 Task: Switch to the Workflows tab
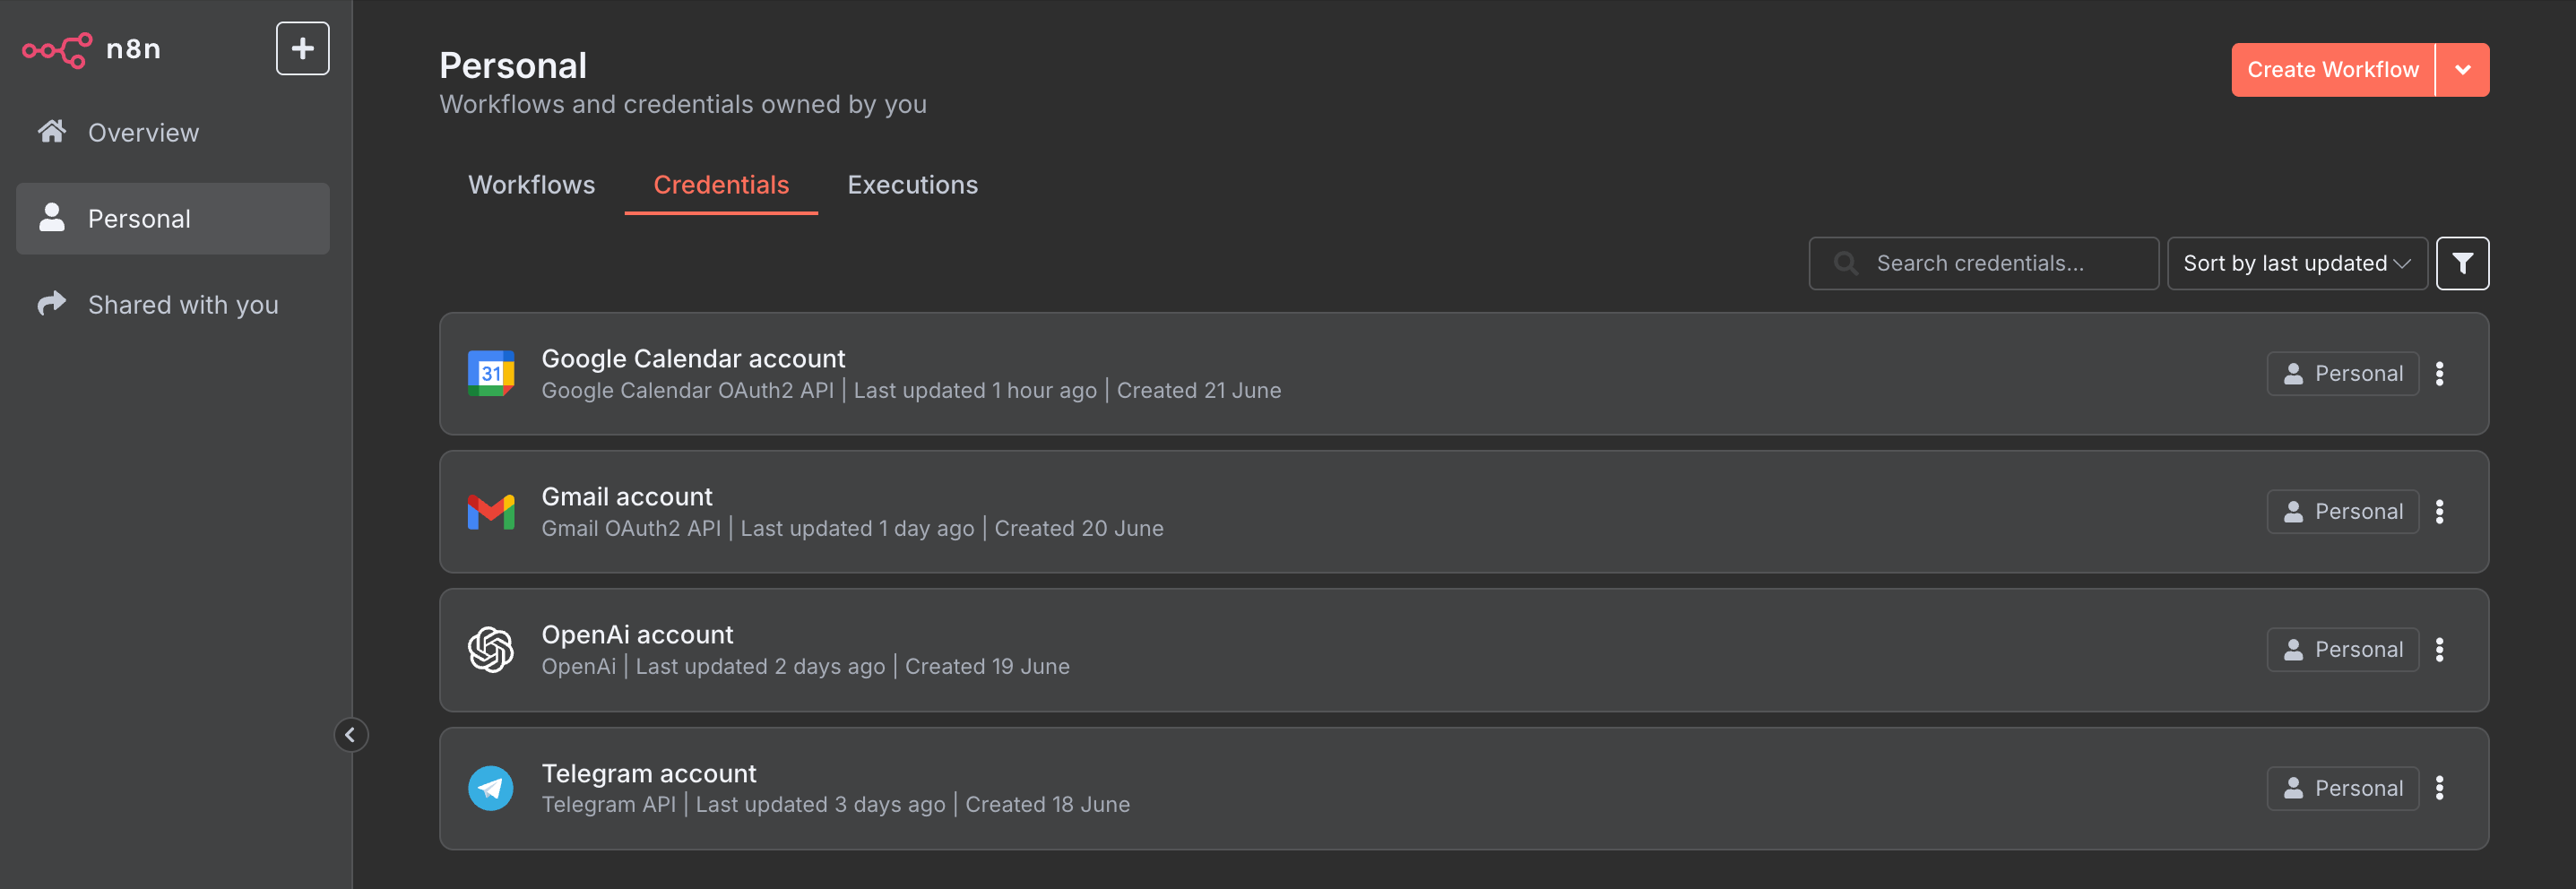click(x=531, y=185)
